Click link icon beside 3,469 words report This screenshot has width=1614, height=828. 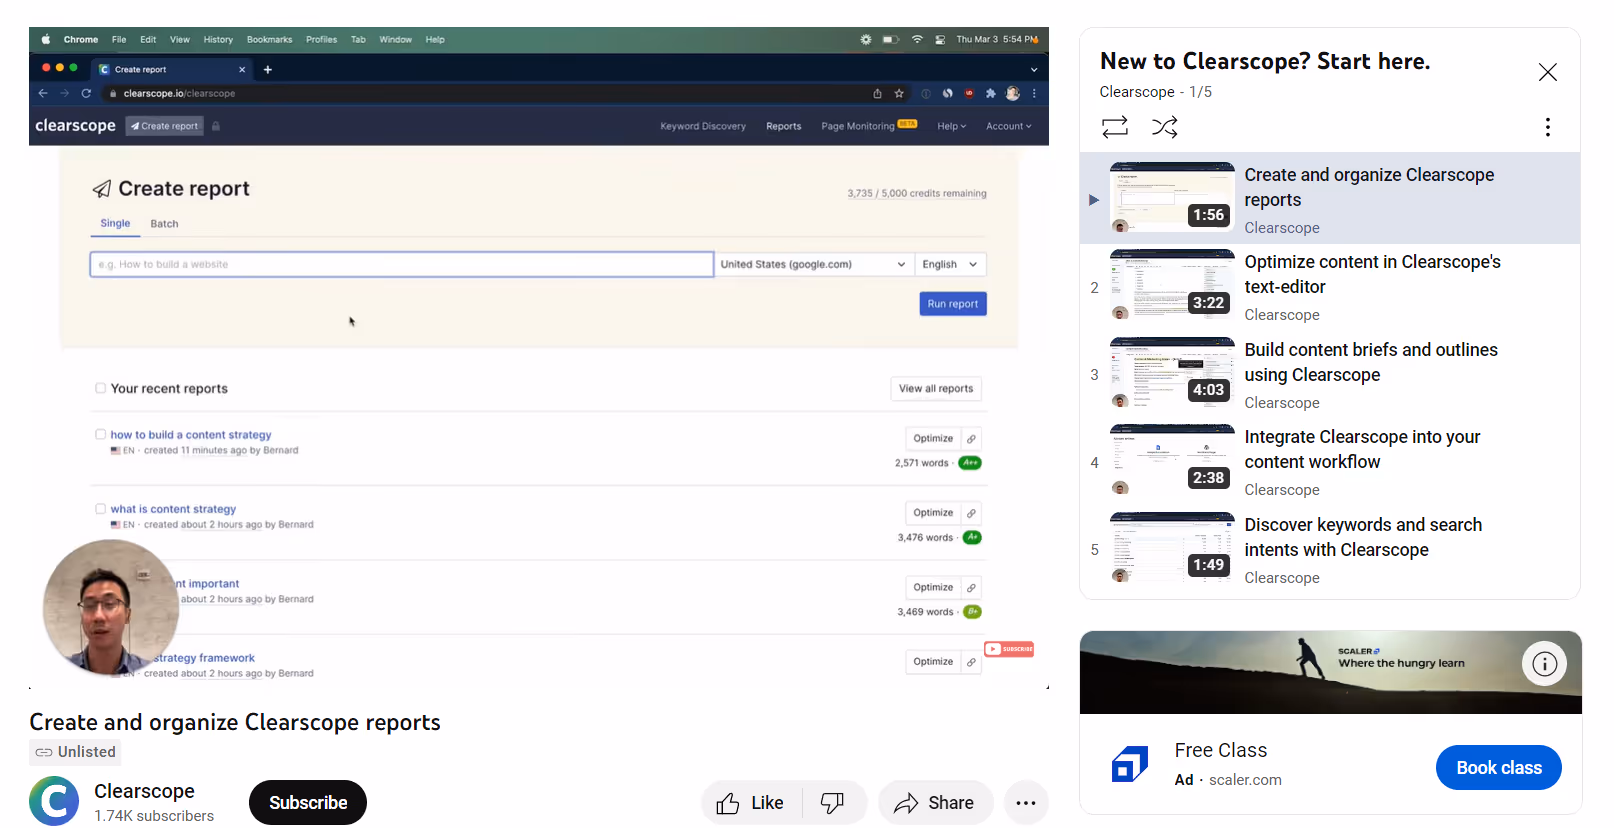[x=971, y=588]
